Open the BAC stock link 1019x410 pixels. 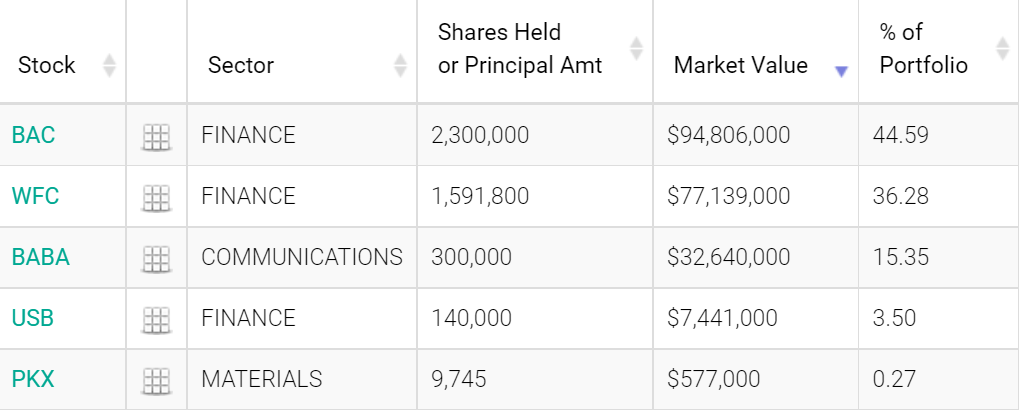point(34,135)
